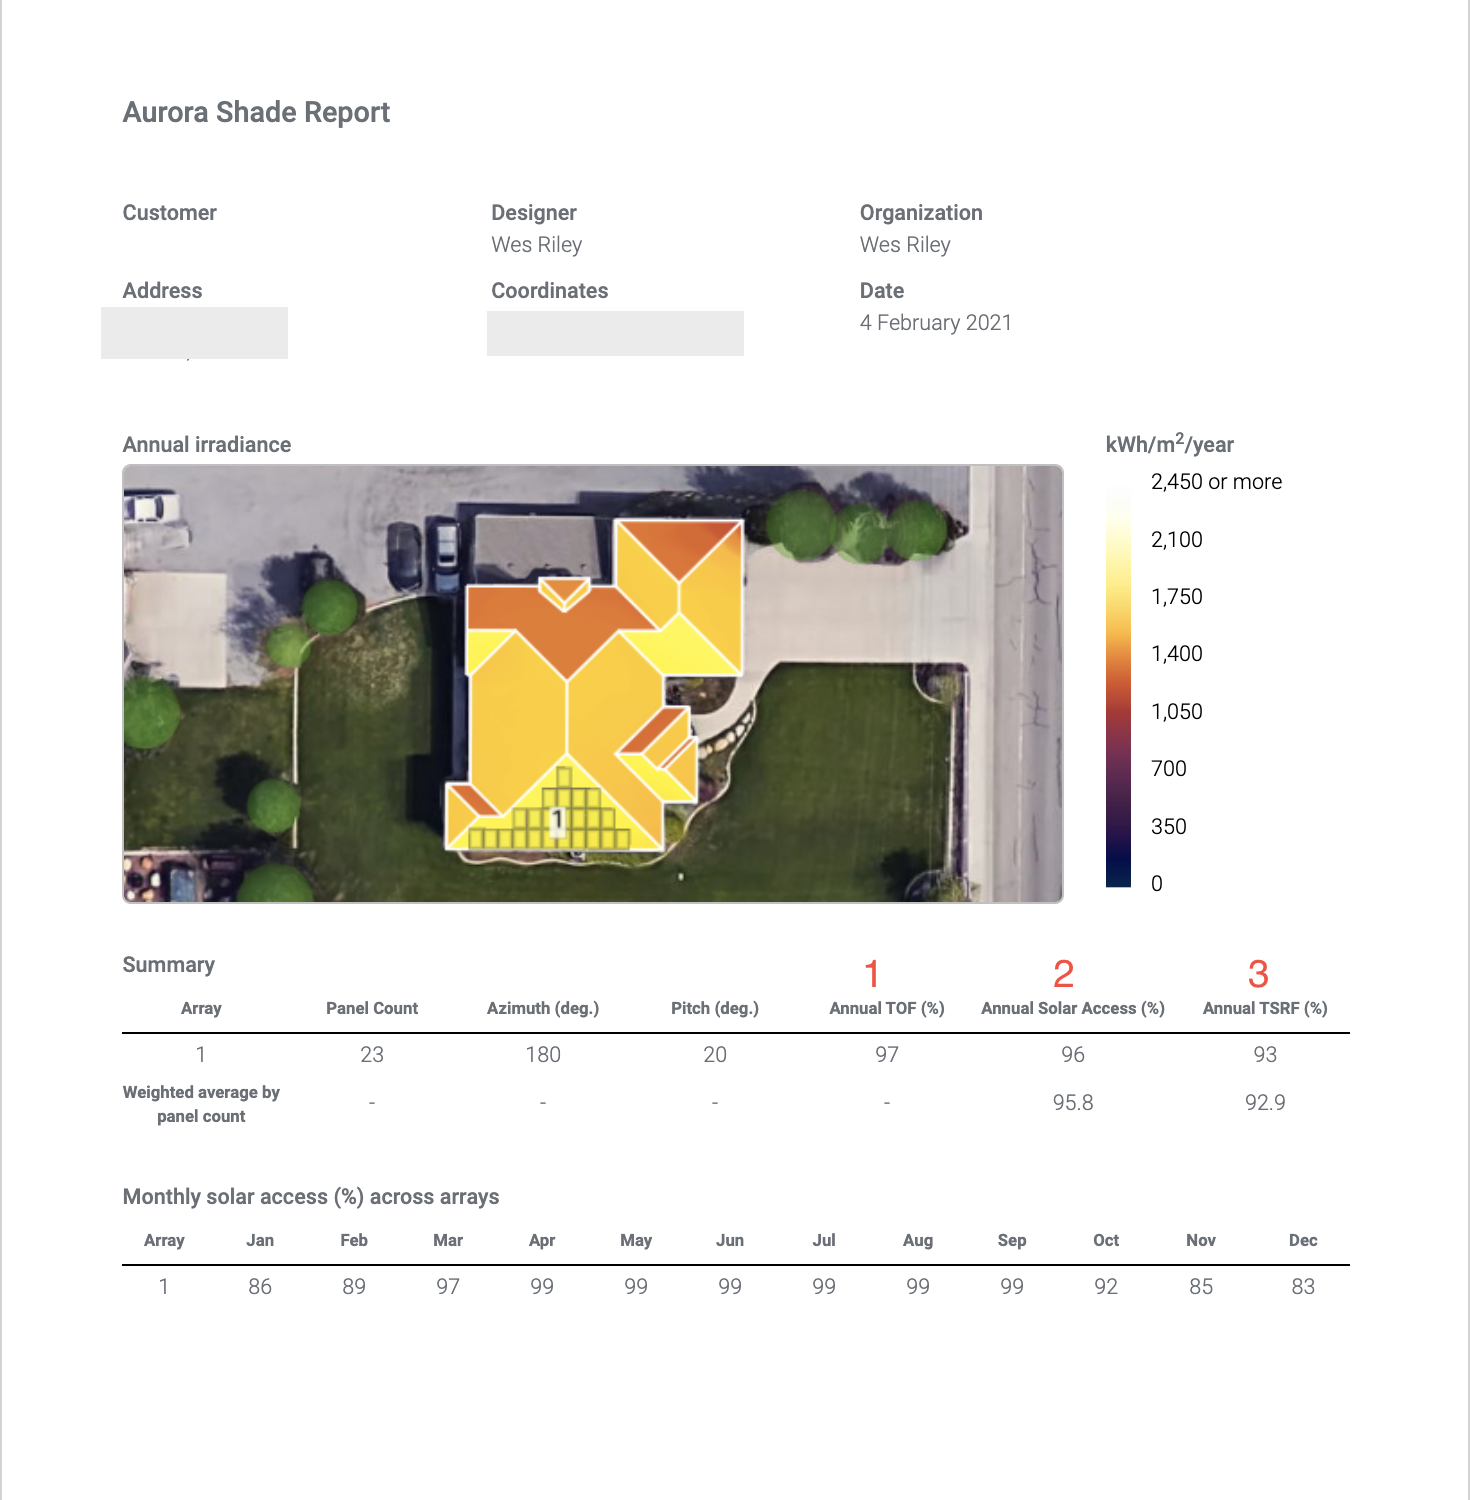Image resolution: width=1470 pixels, height=1500 pixels.
Task: Click the 2,450 or more legend label
Action: 1216,482
